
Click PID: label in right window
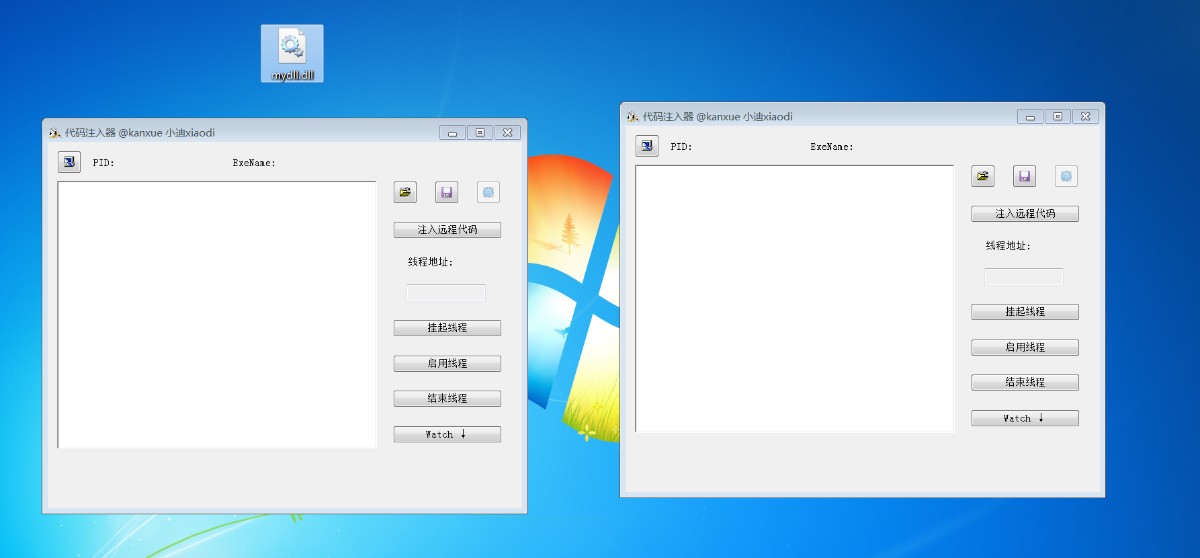pyautogui.click(x=681, y=147)
